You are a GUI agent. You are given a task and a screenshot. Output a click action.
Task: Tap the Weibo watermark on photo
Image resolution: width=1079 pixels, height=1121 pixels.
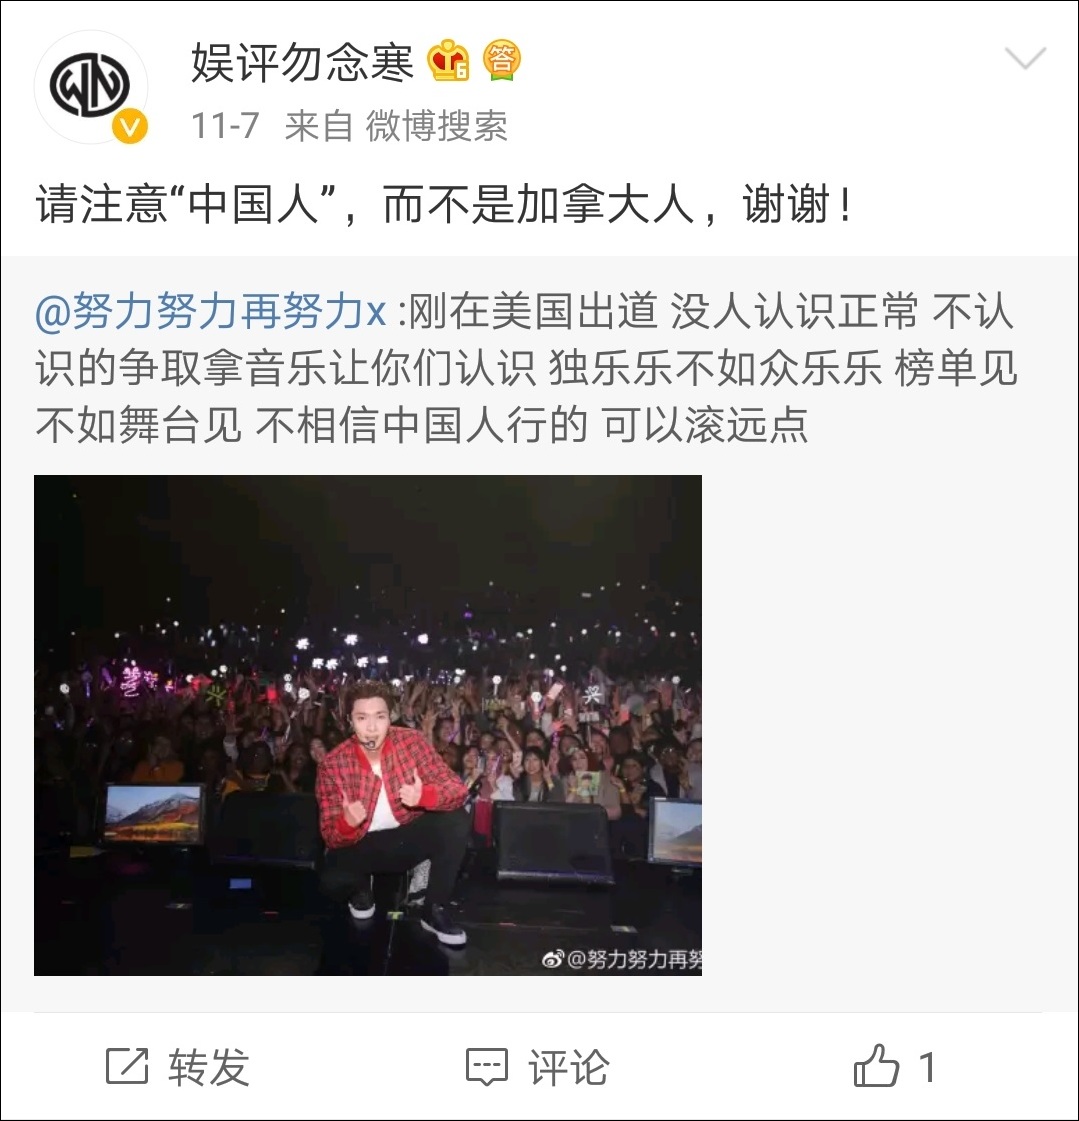[621, 959]
